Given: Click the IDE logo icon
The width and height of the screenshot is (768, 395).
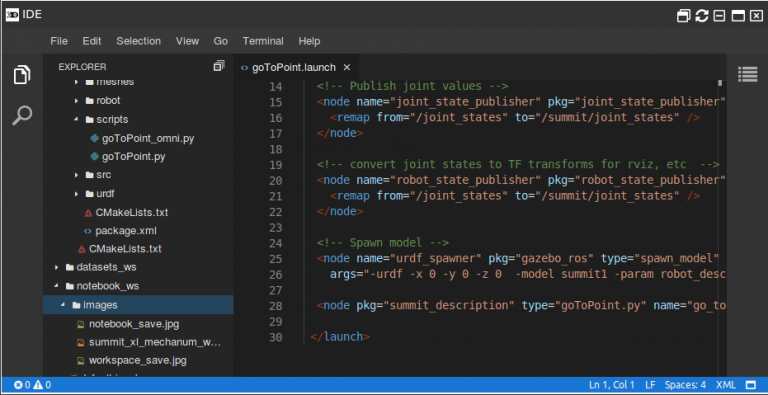Looking at the screenshot, I should pos(12,15).
